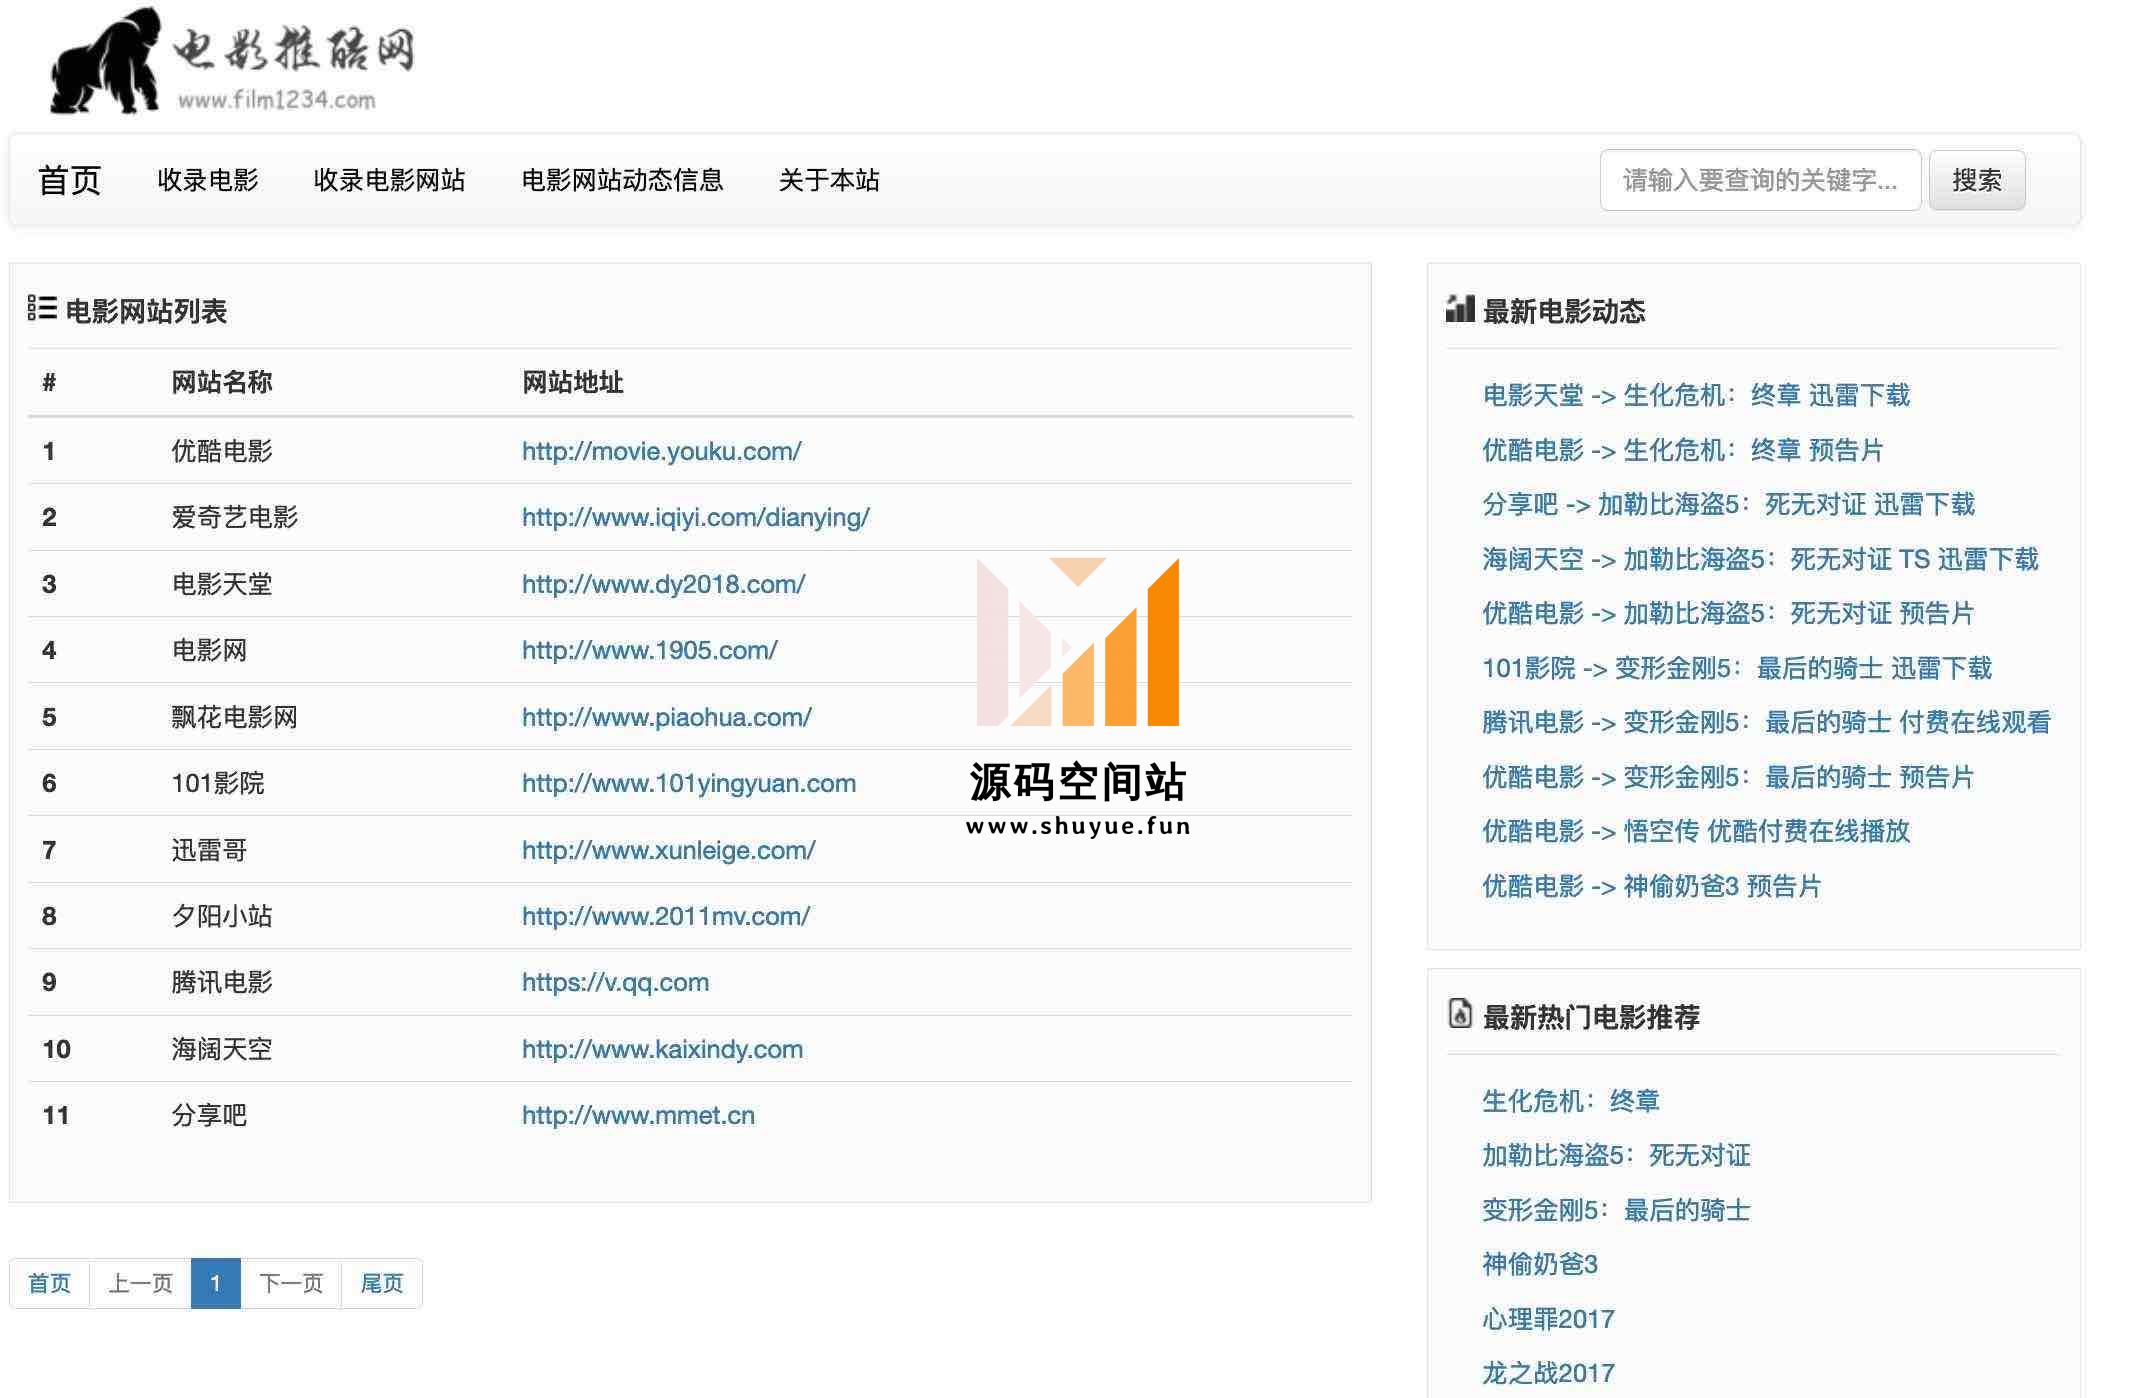Open 腾讯电影 变形金刚5 付费在线观看 link
The height and width of the screenshot is (1398, 2156).
[x=1767, y=722]
